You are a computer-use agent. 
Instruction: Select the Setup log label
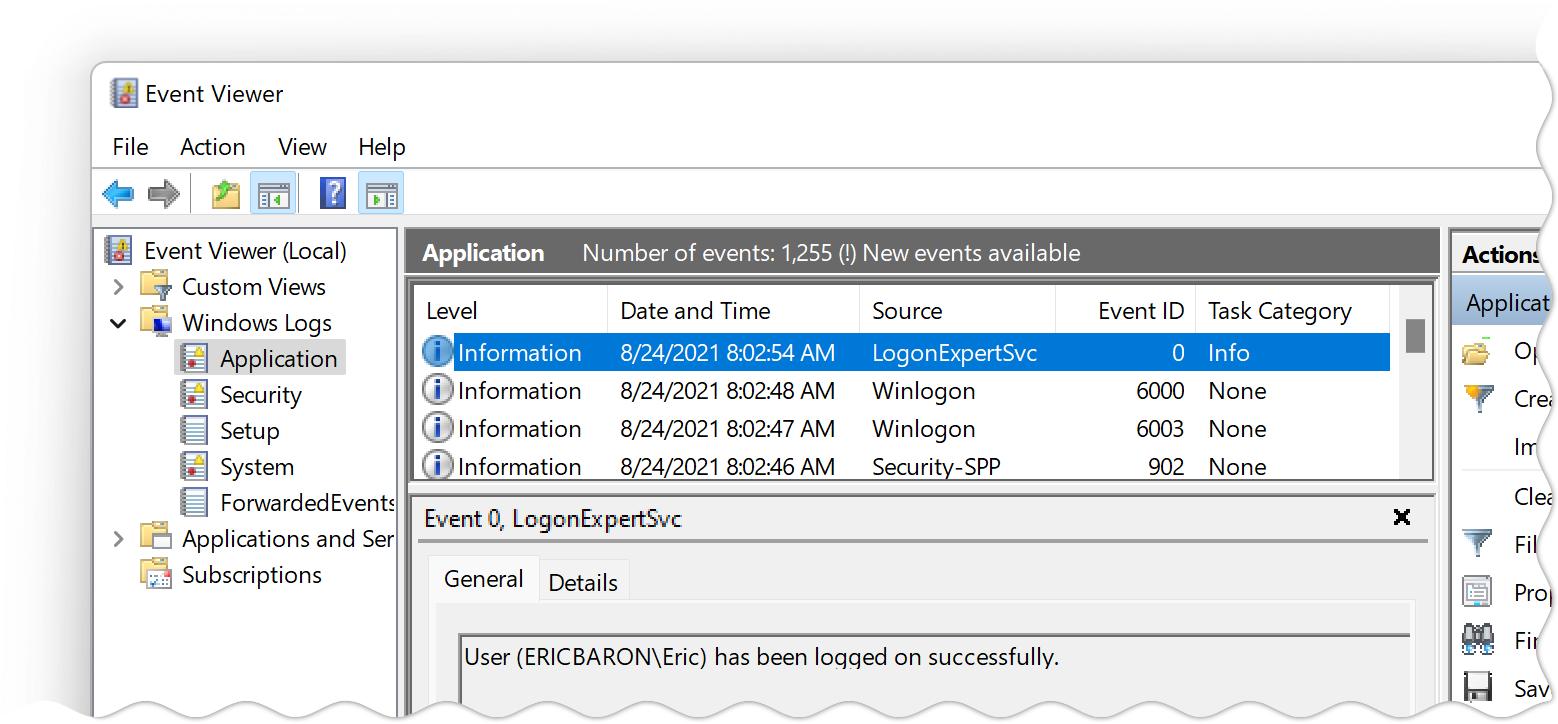(x=249, y=430)
